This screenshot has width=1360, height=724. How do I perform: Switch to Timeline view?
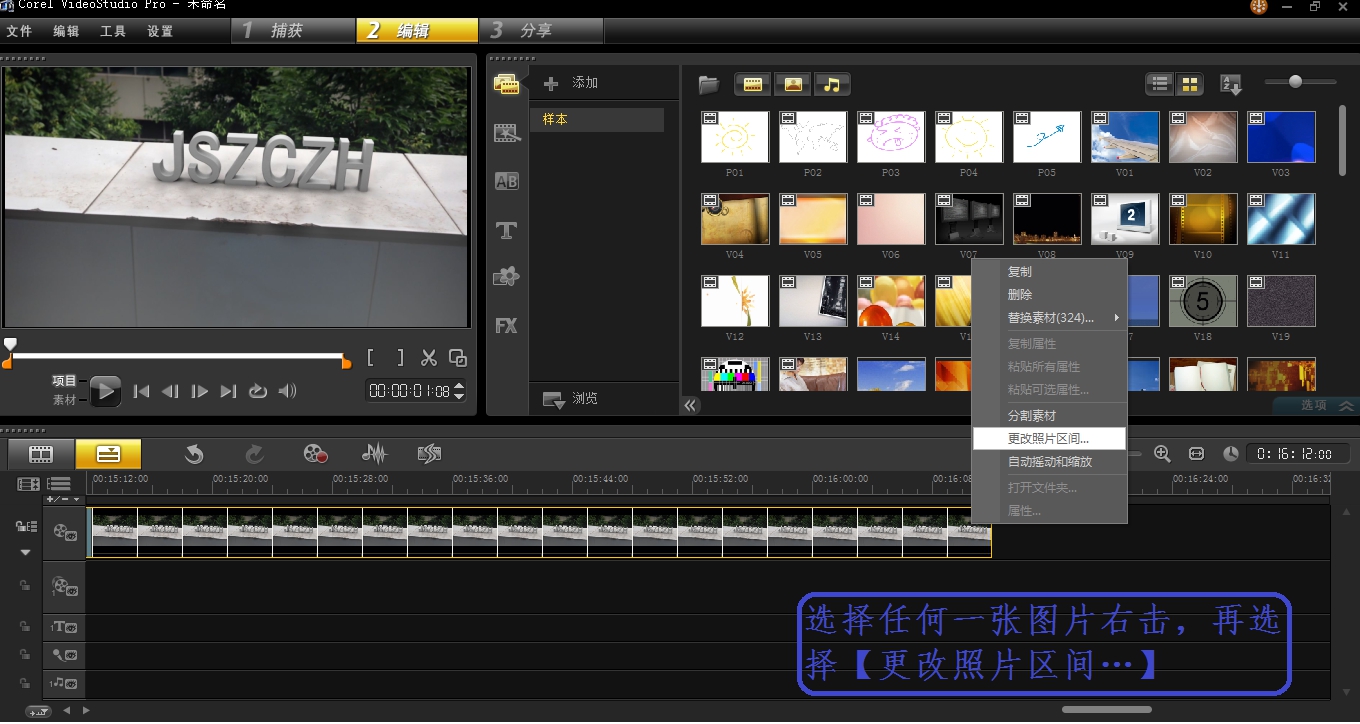pyautogui.click(x=108, y=454)
